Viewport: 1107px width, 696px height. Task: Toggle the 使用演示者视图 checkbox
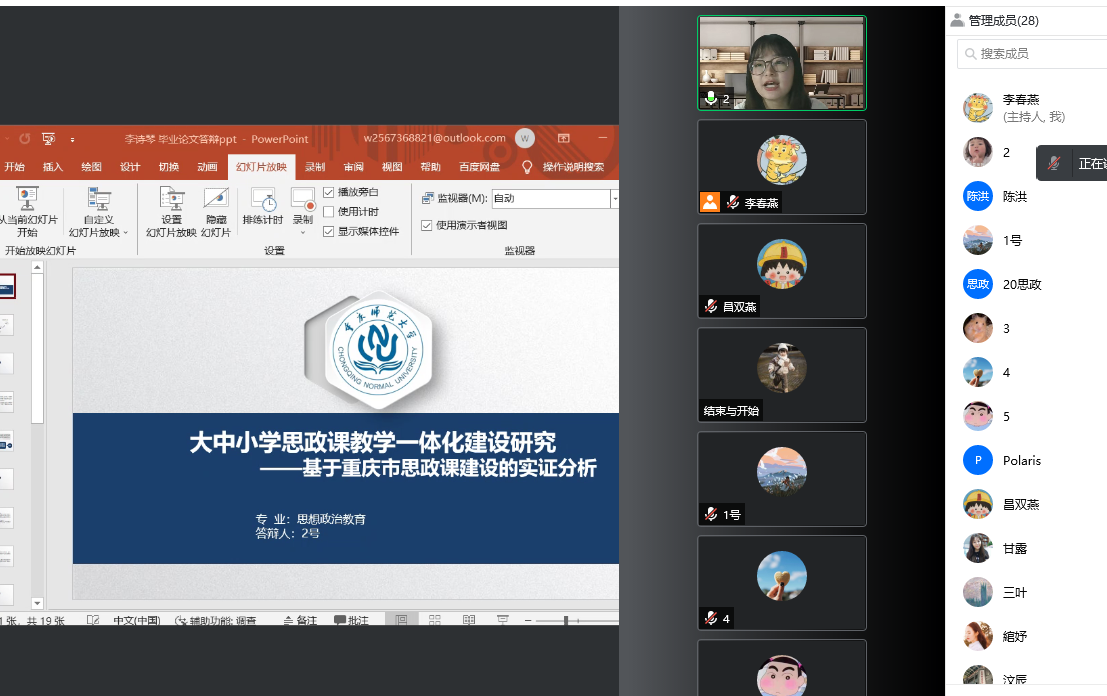coord(427,225)
